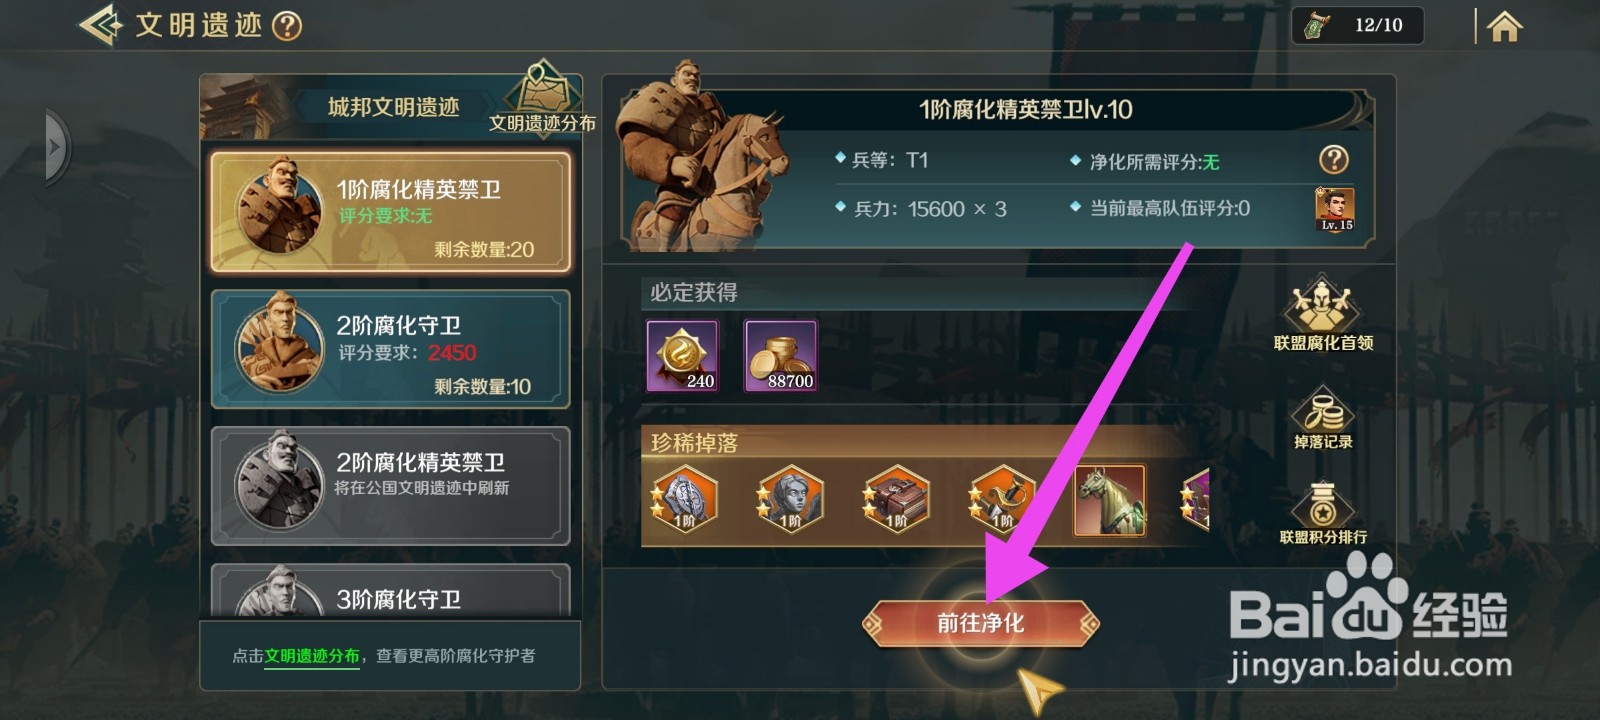This screenshot has height=720, width=1600.
Task: Go to home via house icon
Action: (x=1504, y=26)
